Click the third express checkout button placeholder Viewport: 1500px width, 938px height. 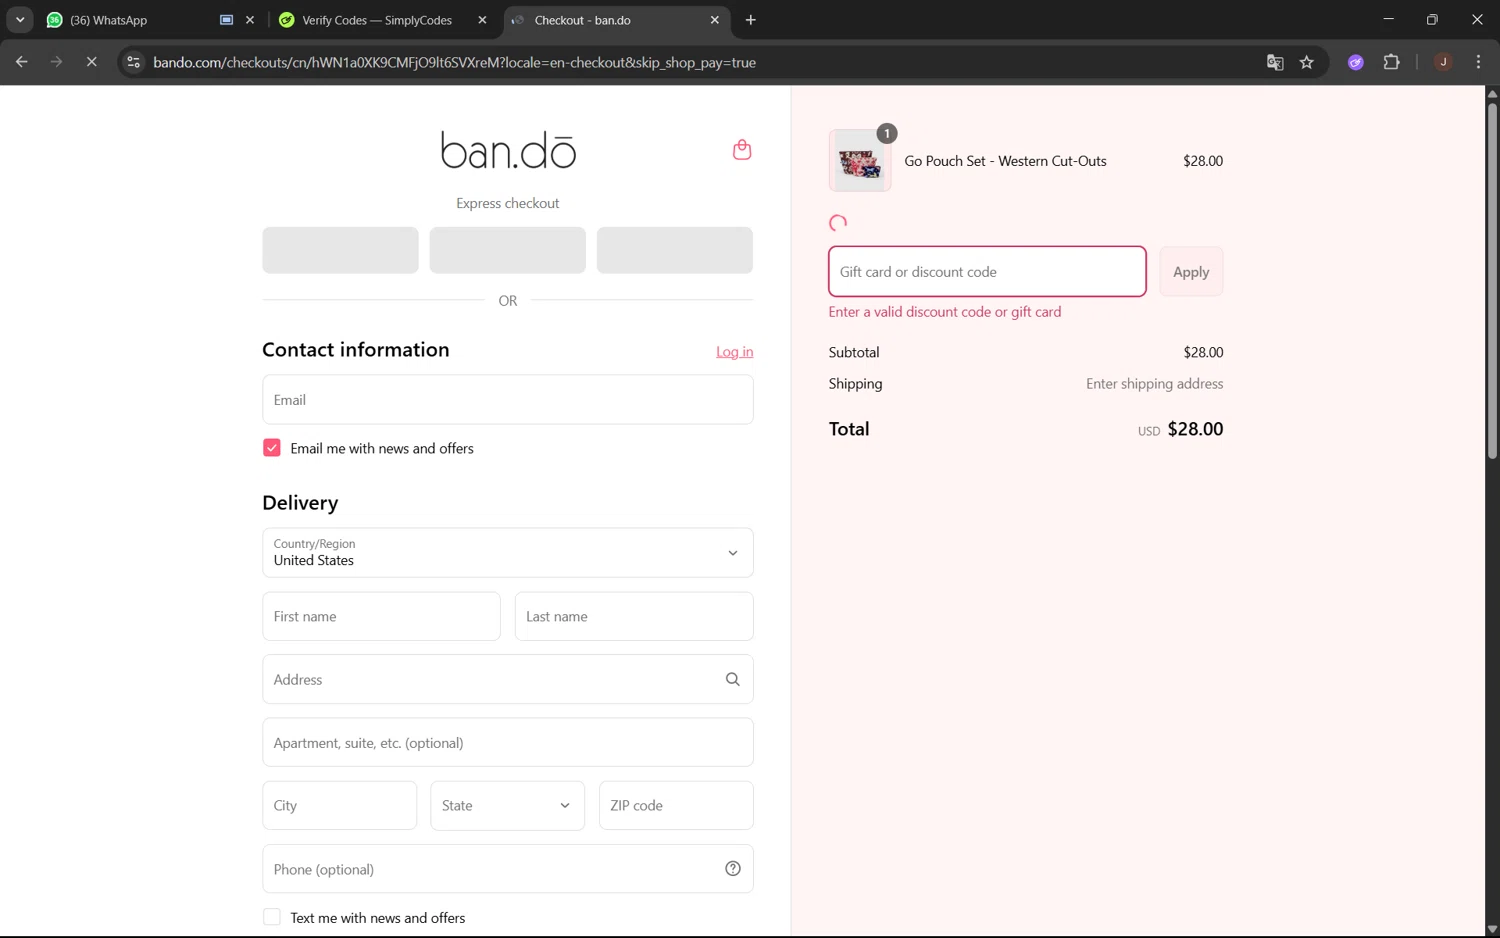pyautogui.click(x=675, y=250)
